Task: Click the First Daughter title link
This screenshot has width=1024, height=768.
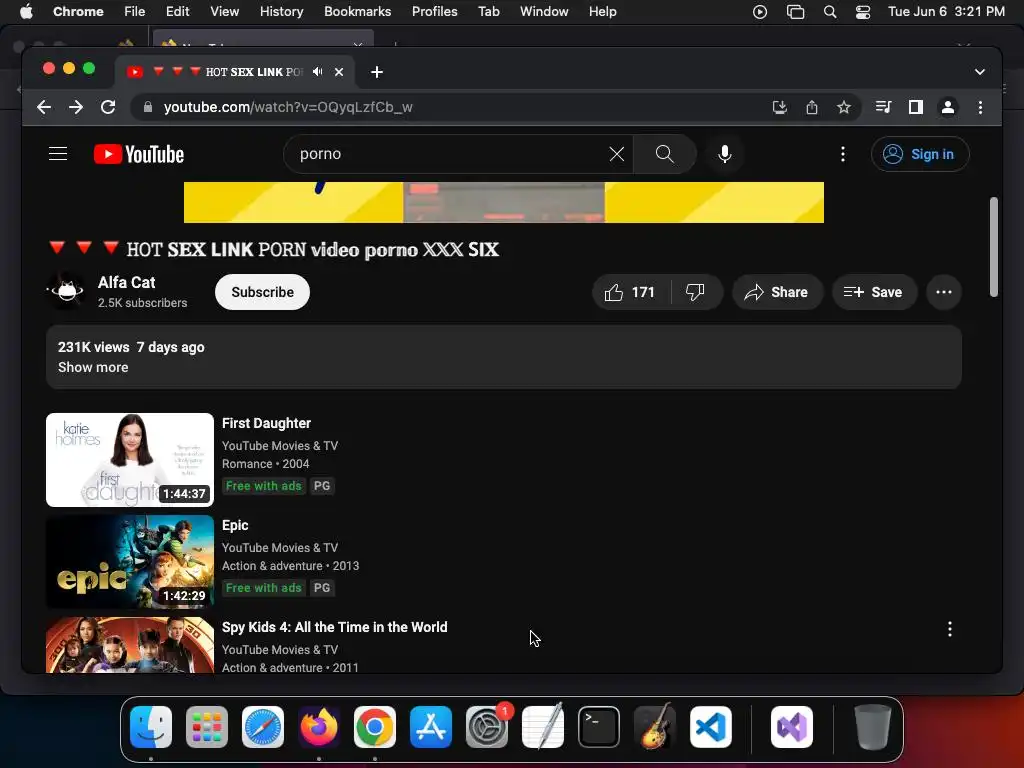Action: (x=266, y=423)
